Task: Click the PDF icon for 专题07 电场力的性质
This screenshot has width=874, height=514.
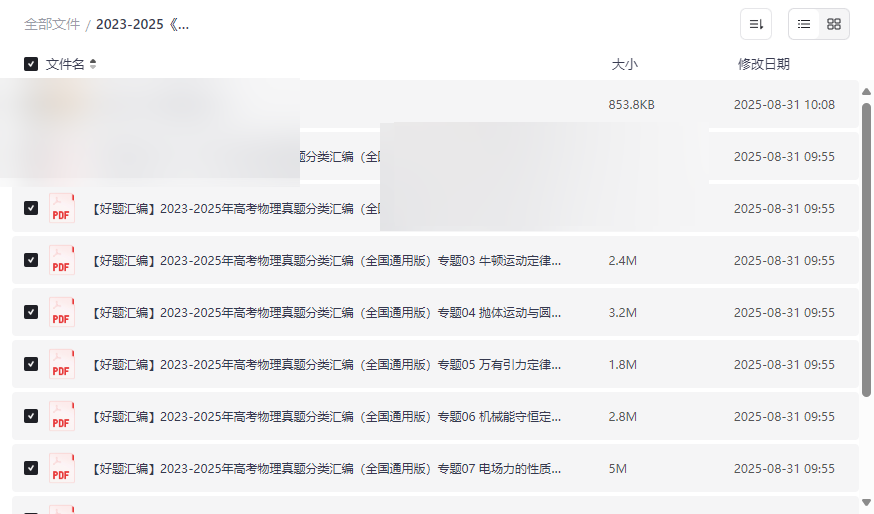Action: click(62, 469)
